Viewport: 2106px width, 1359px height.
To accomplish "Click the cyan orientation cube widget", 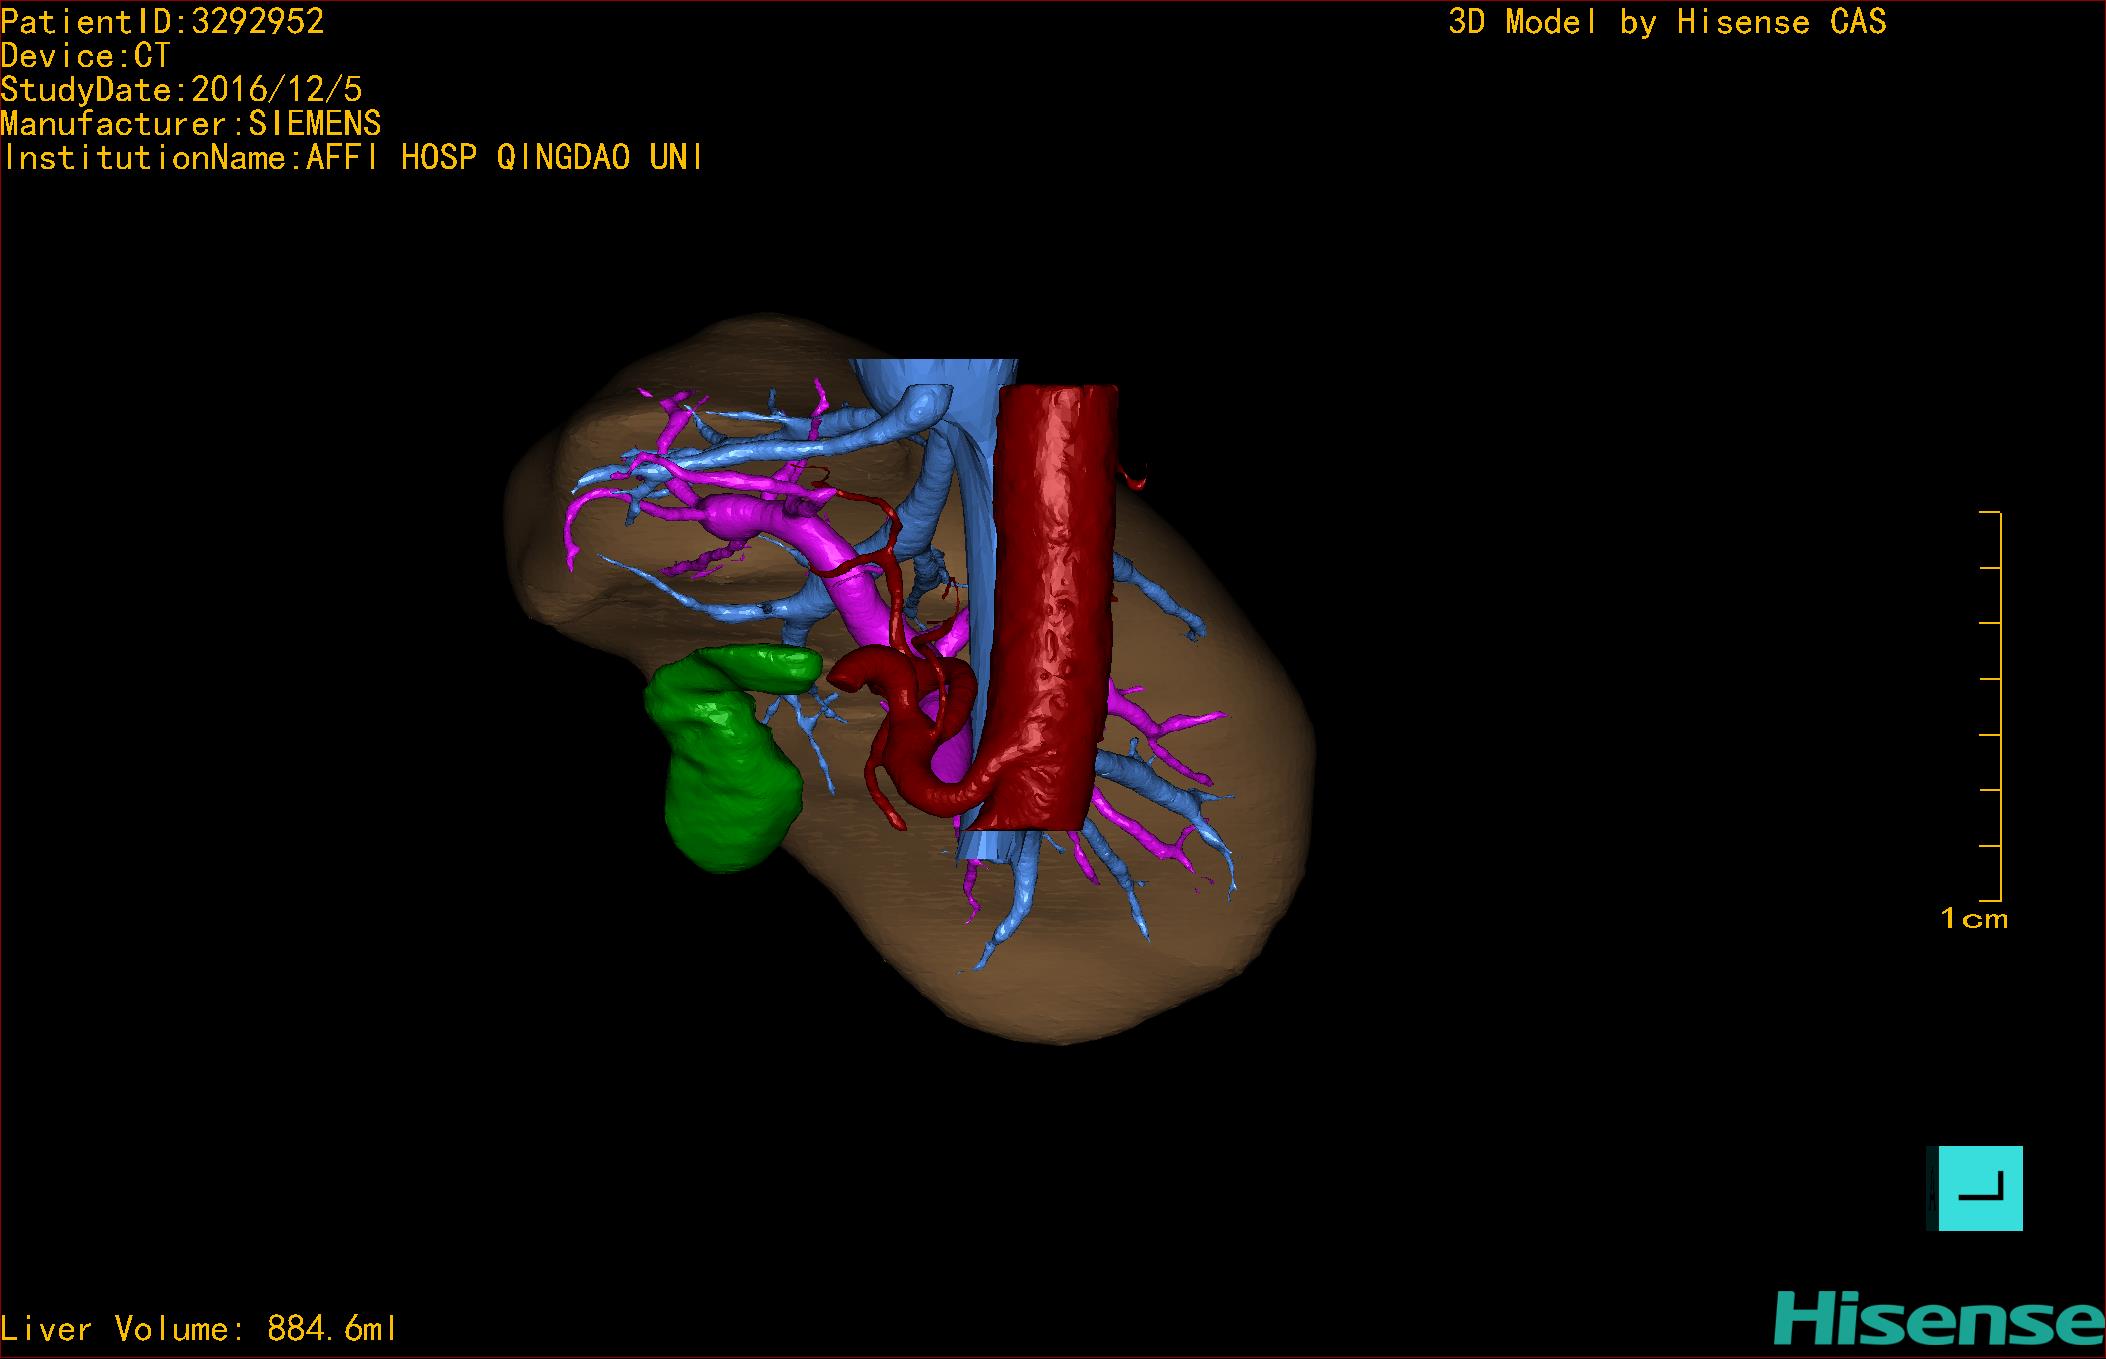I will point(1979,1188).
